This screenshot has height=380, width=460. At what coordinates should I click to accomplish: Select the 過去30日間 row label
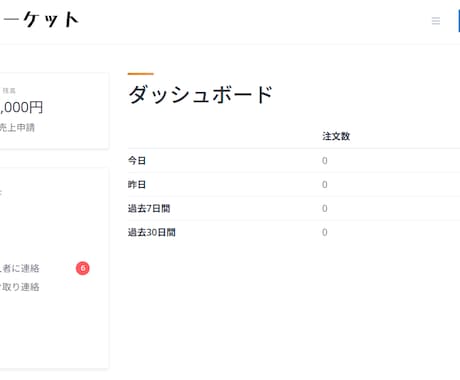(152, 232)
